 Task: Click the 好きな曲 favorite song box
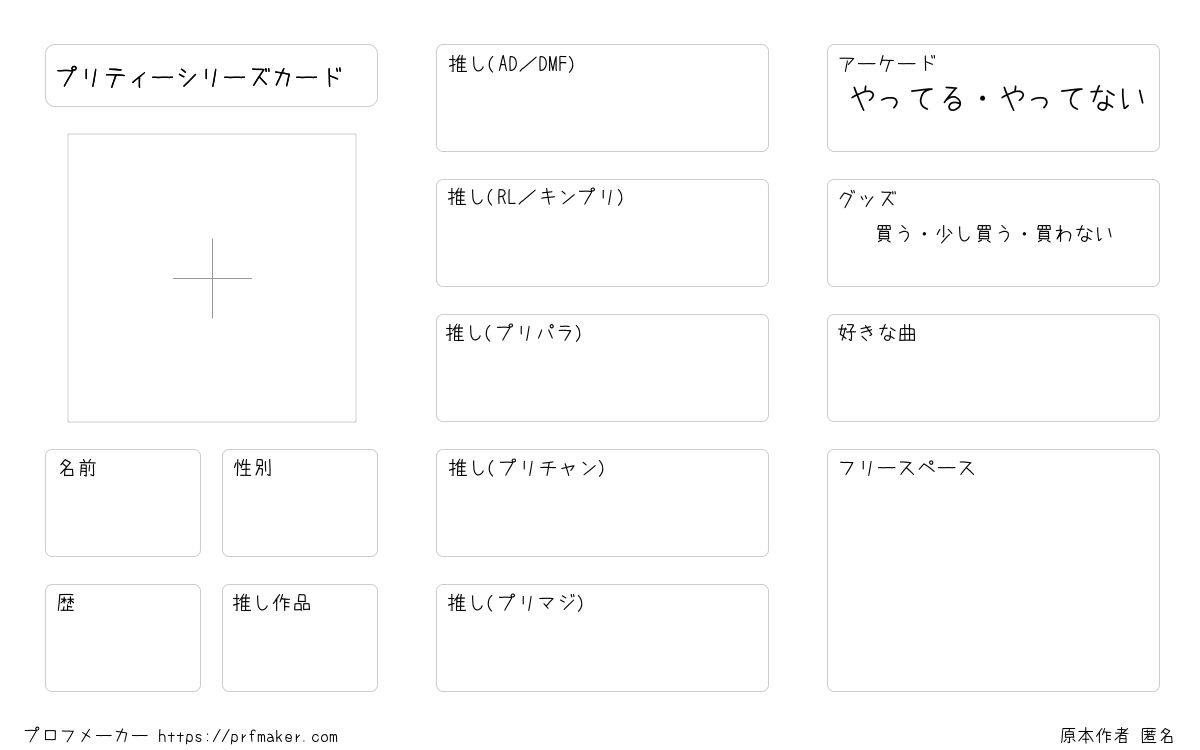point(993,368)
